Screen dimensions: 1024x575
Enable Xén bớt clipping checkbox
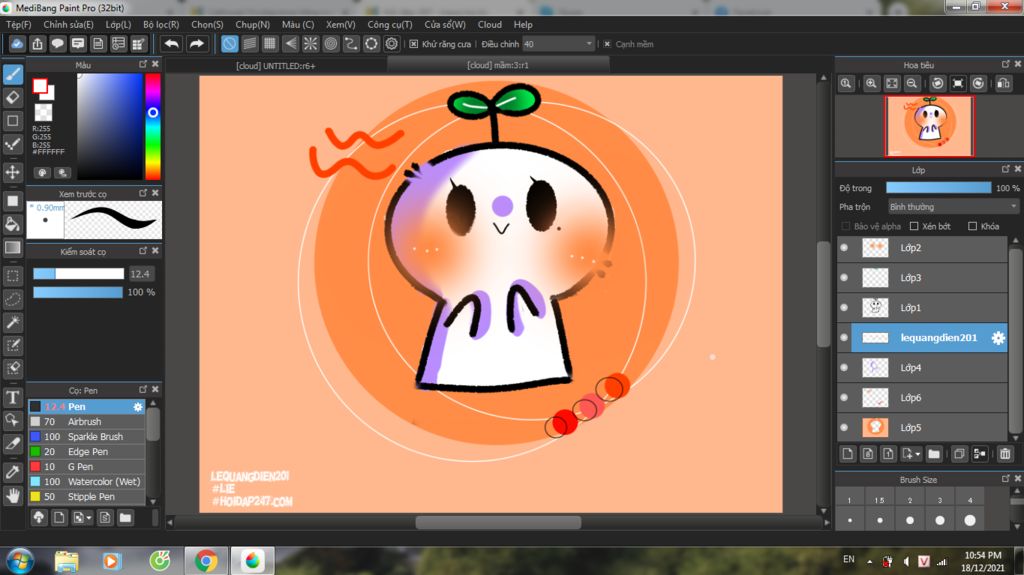click(914, 226)
